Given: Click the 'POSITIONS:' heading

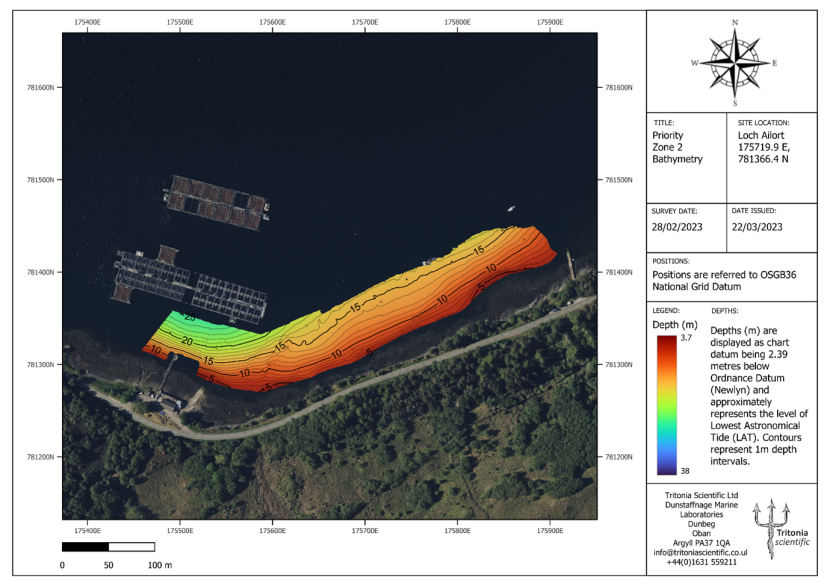Looking at the screenshot, I should click(671, 261).
